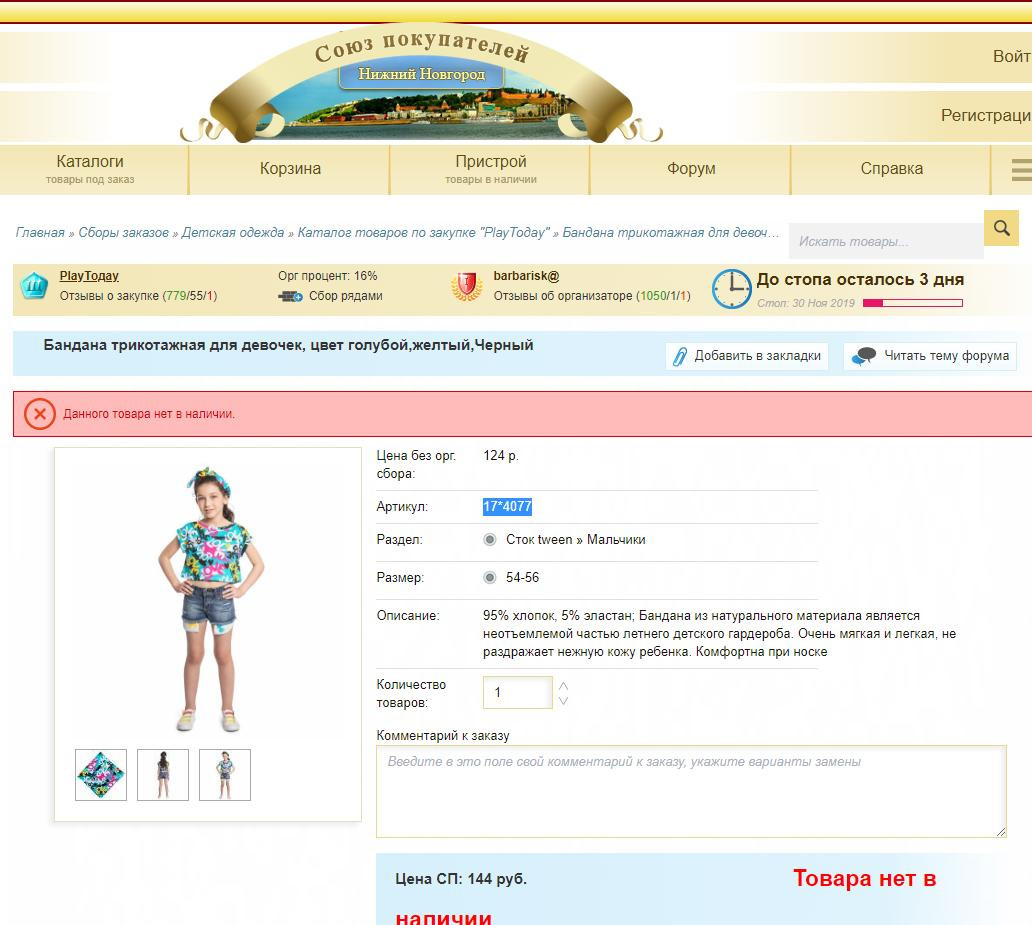Click the clock icon near stop countdown
Screen dimensions: 1032x925
point(731,288)
